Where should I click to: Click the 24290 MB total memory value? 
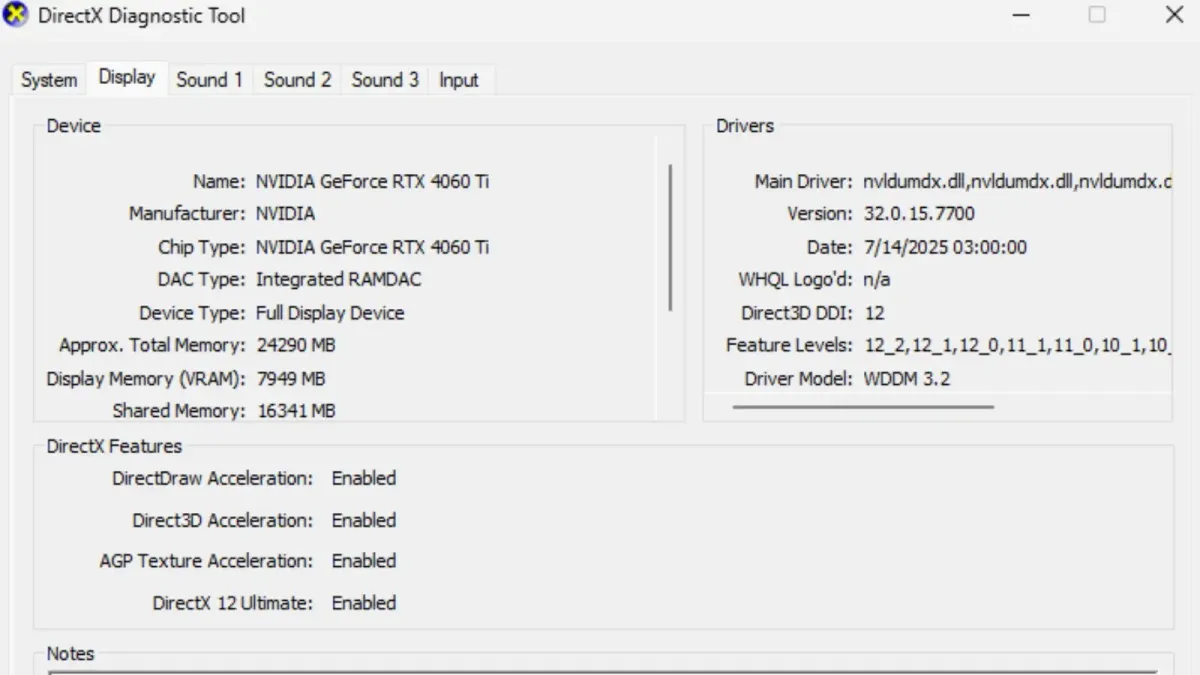pyautogui.click(x=296, y=345)
